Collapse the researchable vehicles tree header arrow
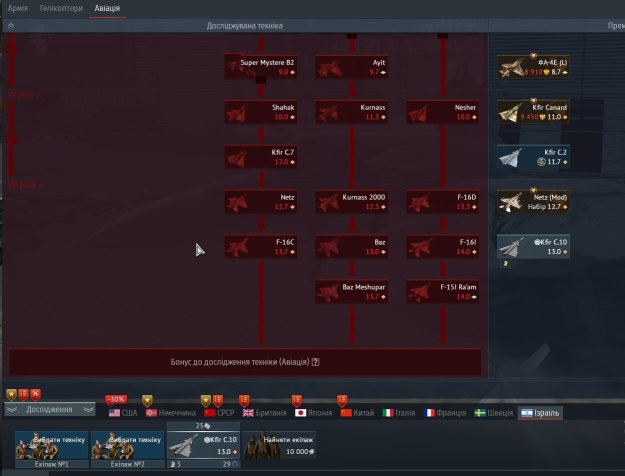The width and height of the screenshot is (625, 476). click(11, 26)
